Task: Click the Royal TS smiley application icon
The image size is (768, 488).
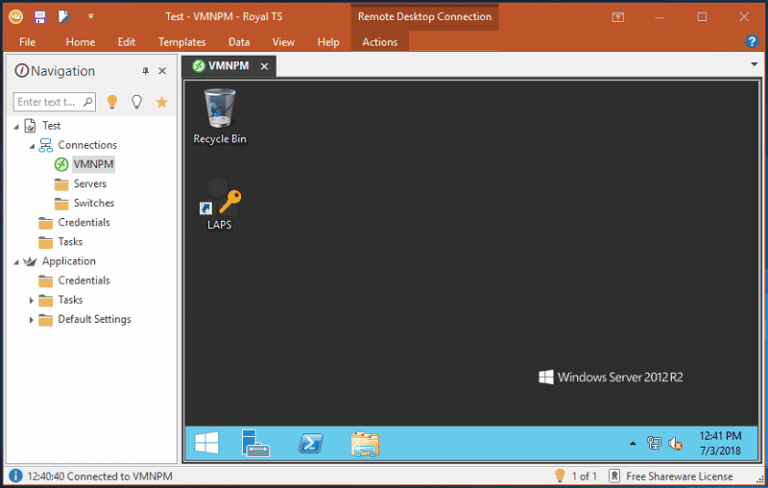Action: (x=16, y=17)
